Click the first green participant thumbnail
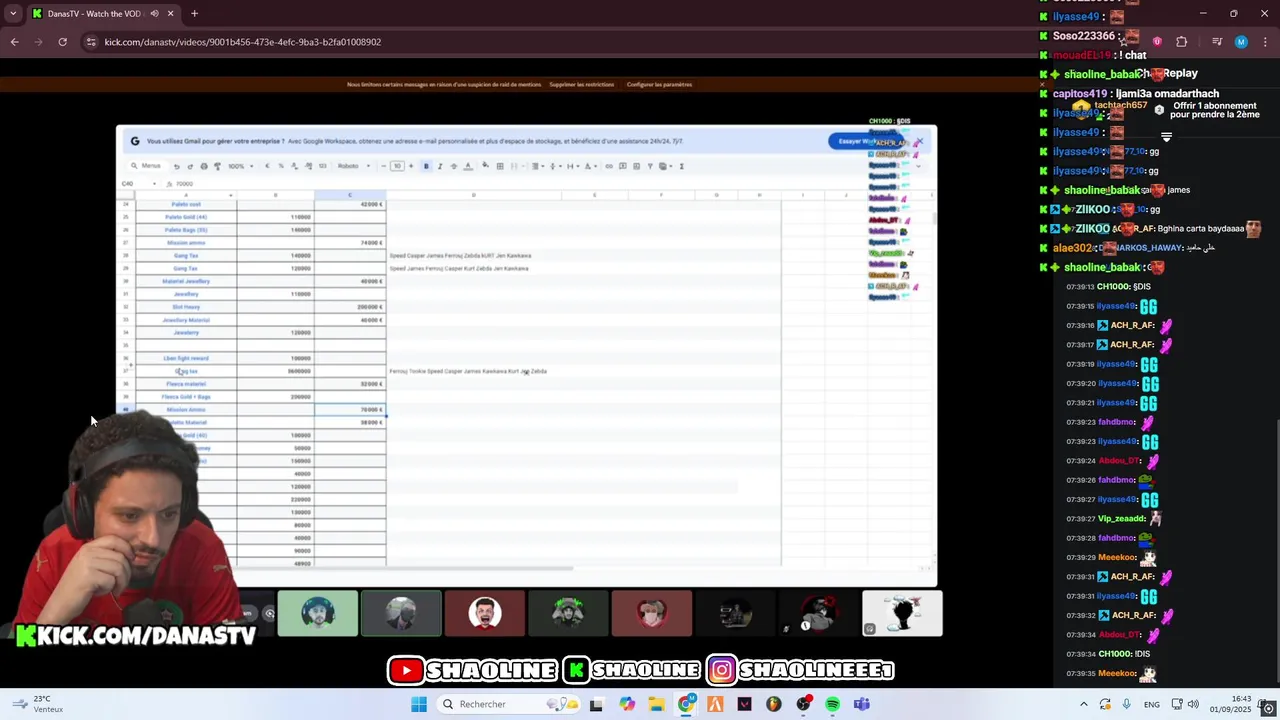This screenshot has width=1280, height=720. 318,613
